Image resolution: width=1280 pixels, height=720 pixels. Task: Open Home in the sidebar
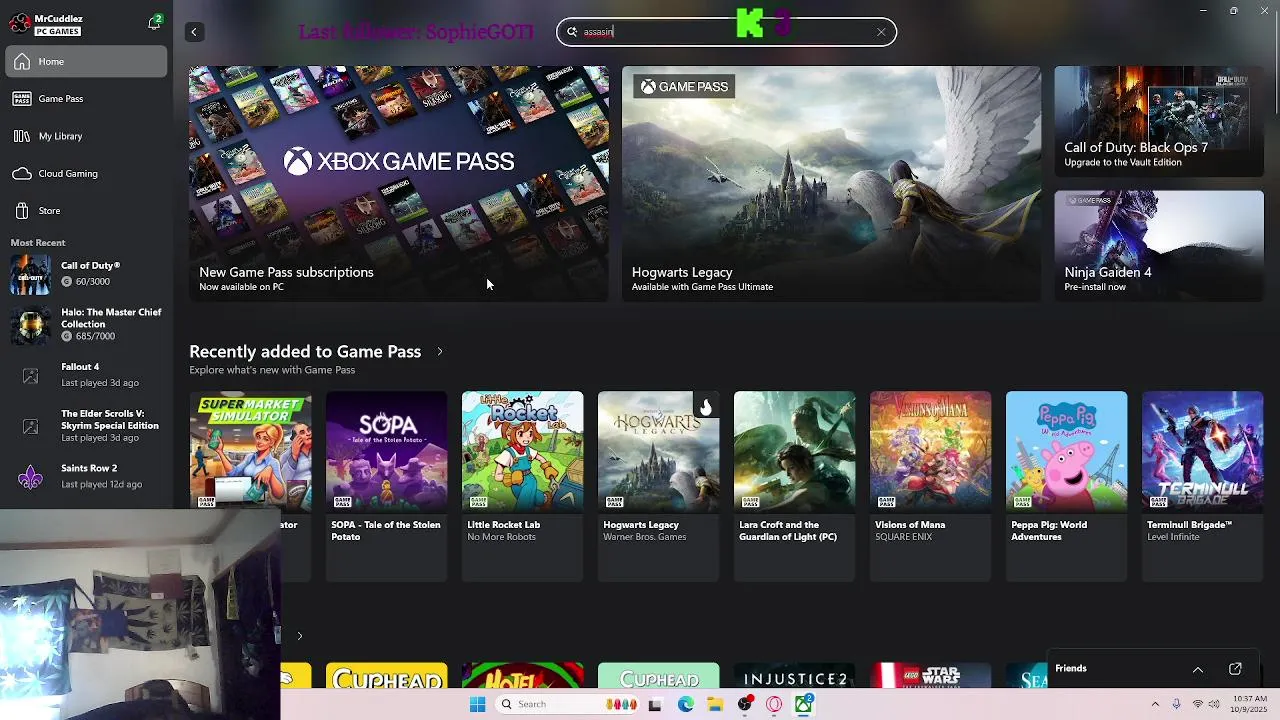pos(86,62)
